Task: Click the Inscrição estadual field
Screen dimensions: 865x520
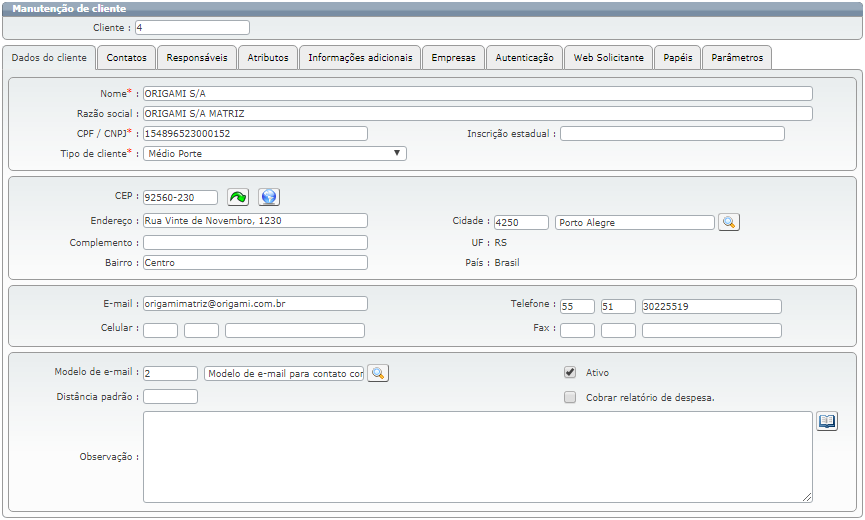Action: point(672,133)
